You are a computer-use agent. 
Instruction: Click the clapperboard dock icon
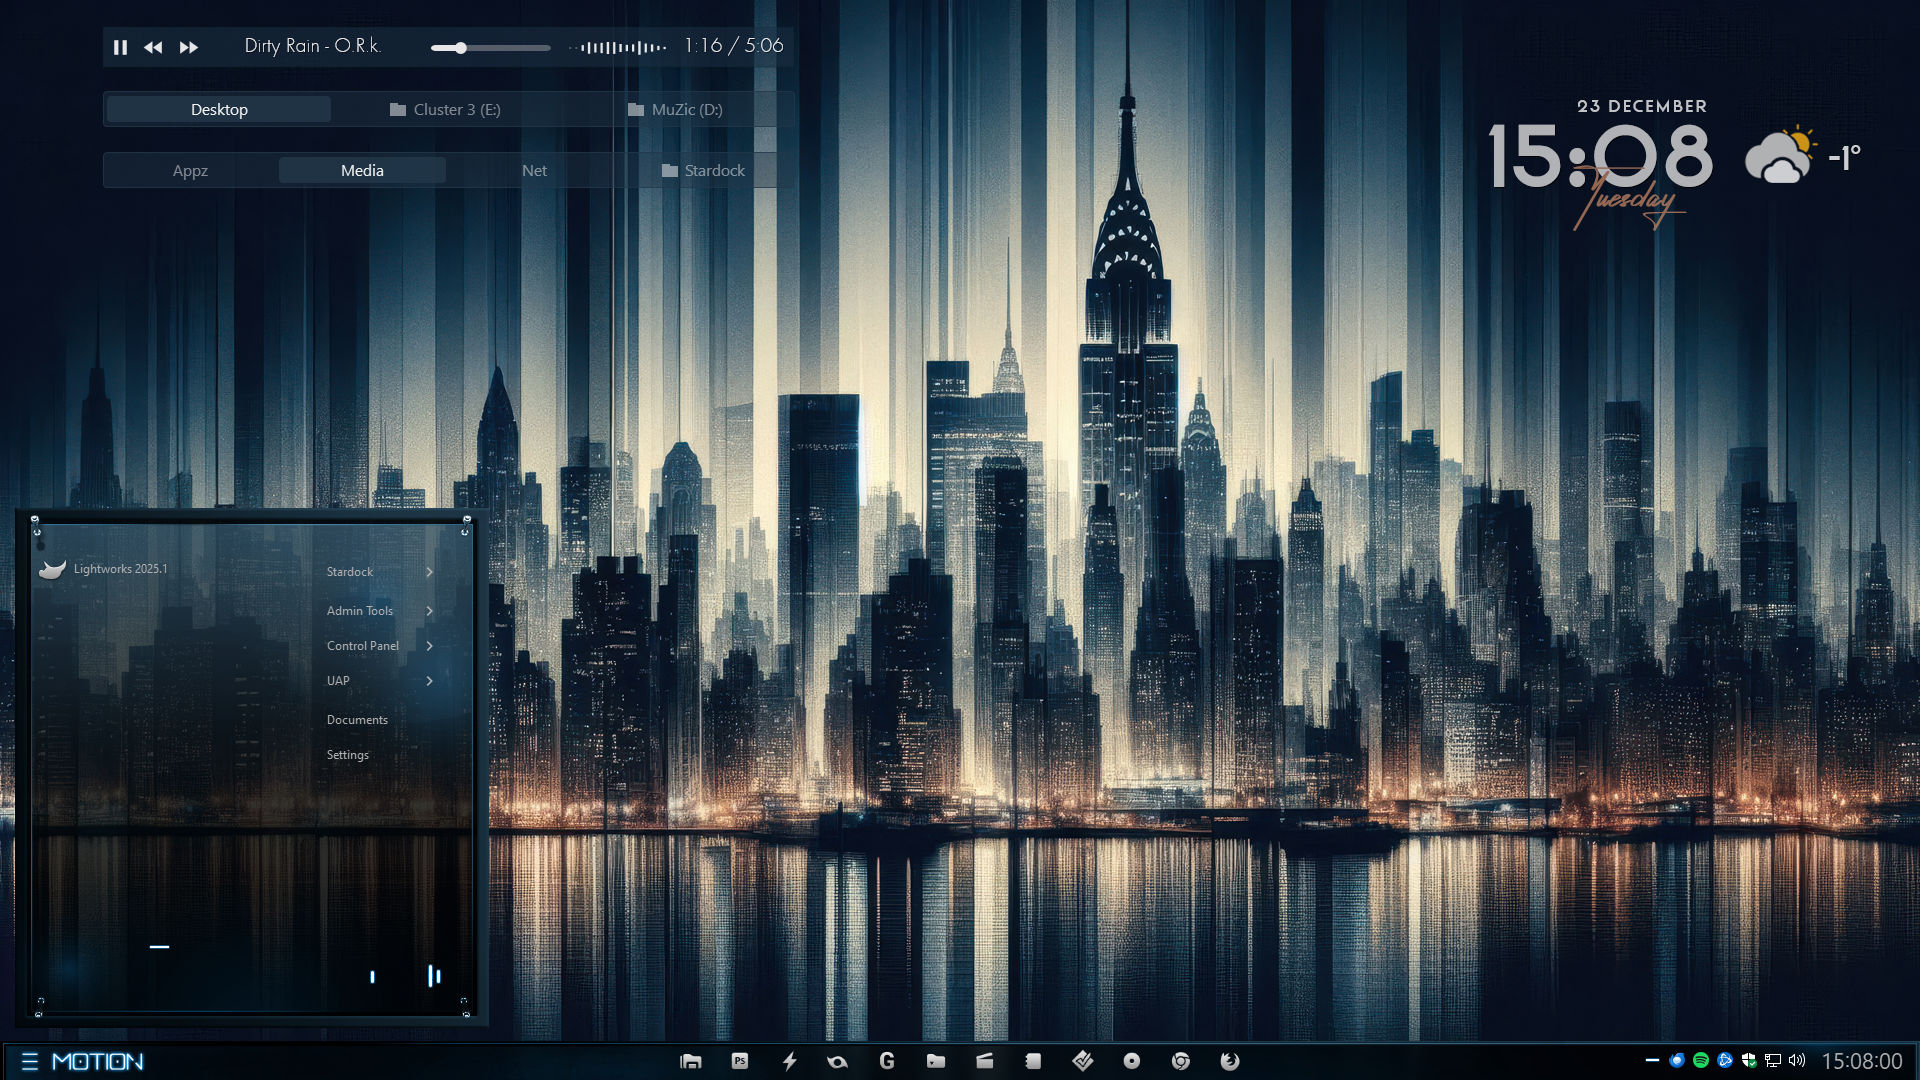[x=985, y=1061]
